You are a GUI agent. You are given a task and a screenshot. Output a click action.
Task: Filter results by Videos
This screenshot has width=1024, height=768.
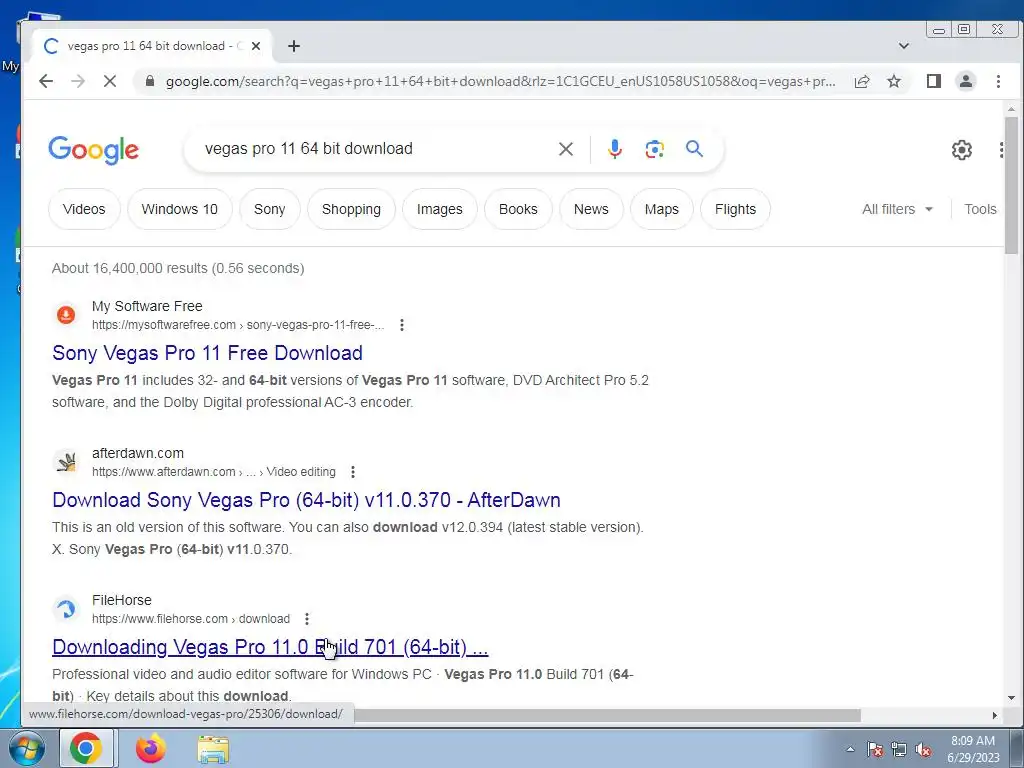pos(84,209)
